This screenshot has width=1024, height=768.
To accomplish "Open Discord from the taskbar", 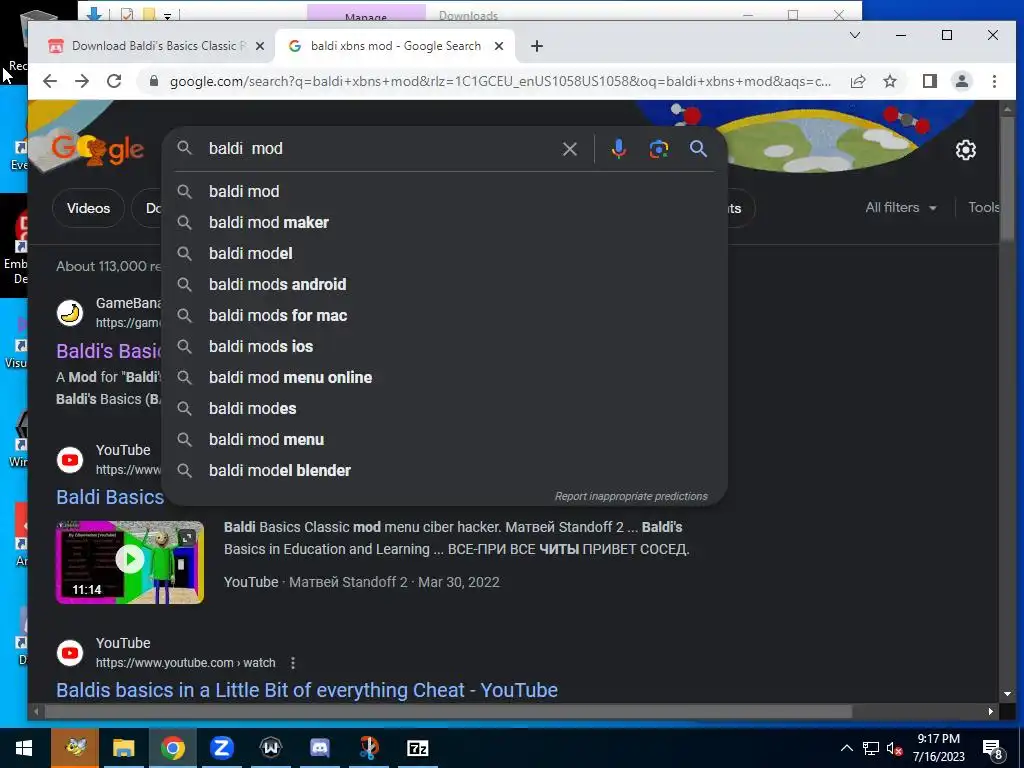I will coord(319,748).
